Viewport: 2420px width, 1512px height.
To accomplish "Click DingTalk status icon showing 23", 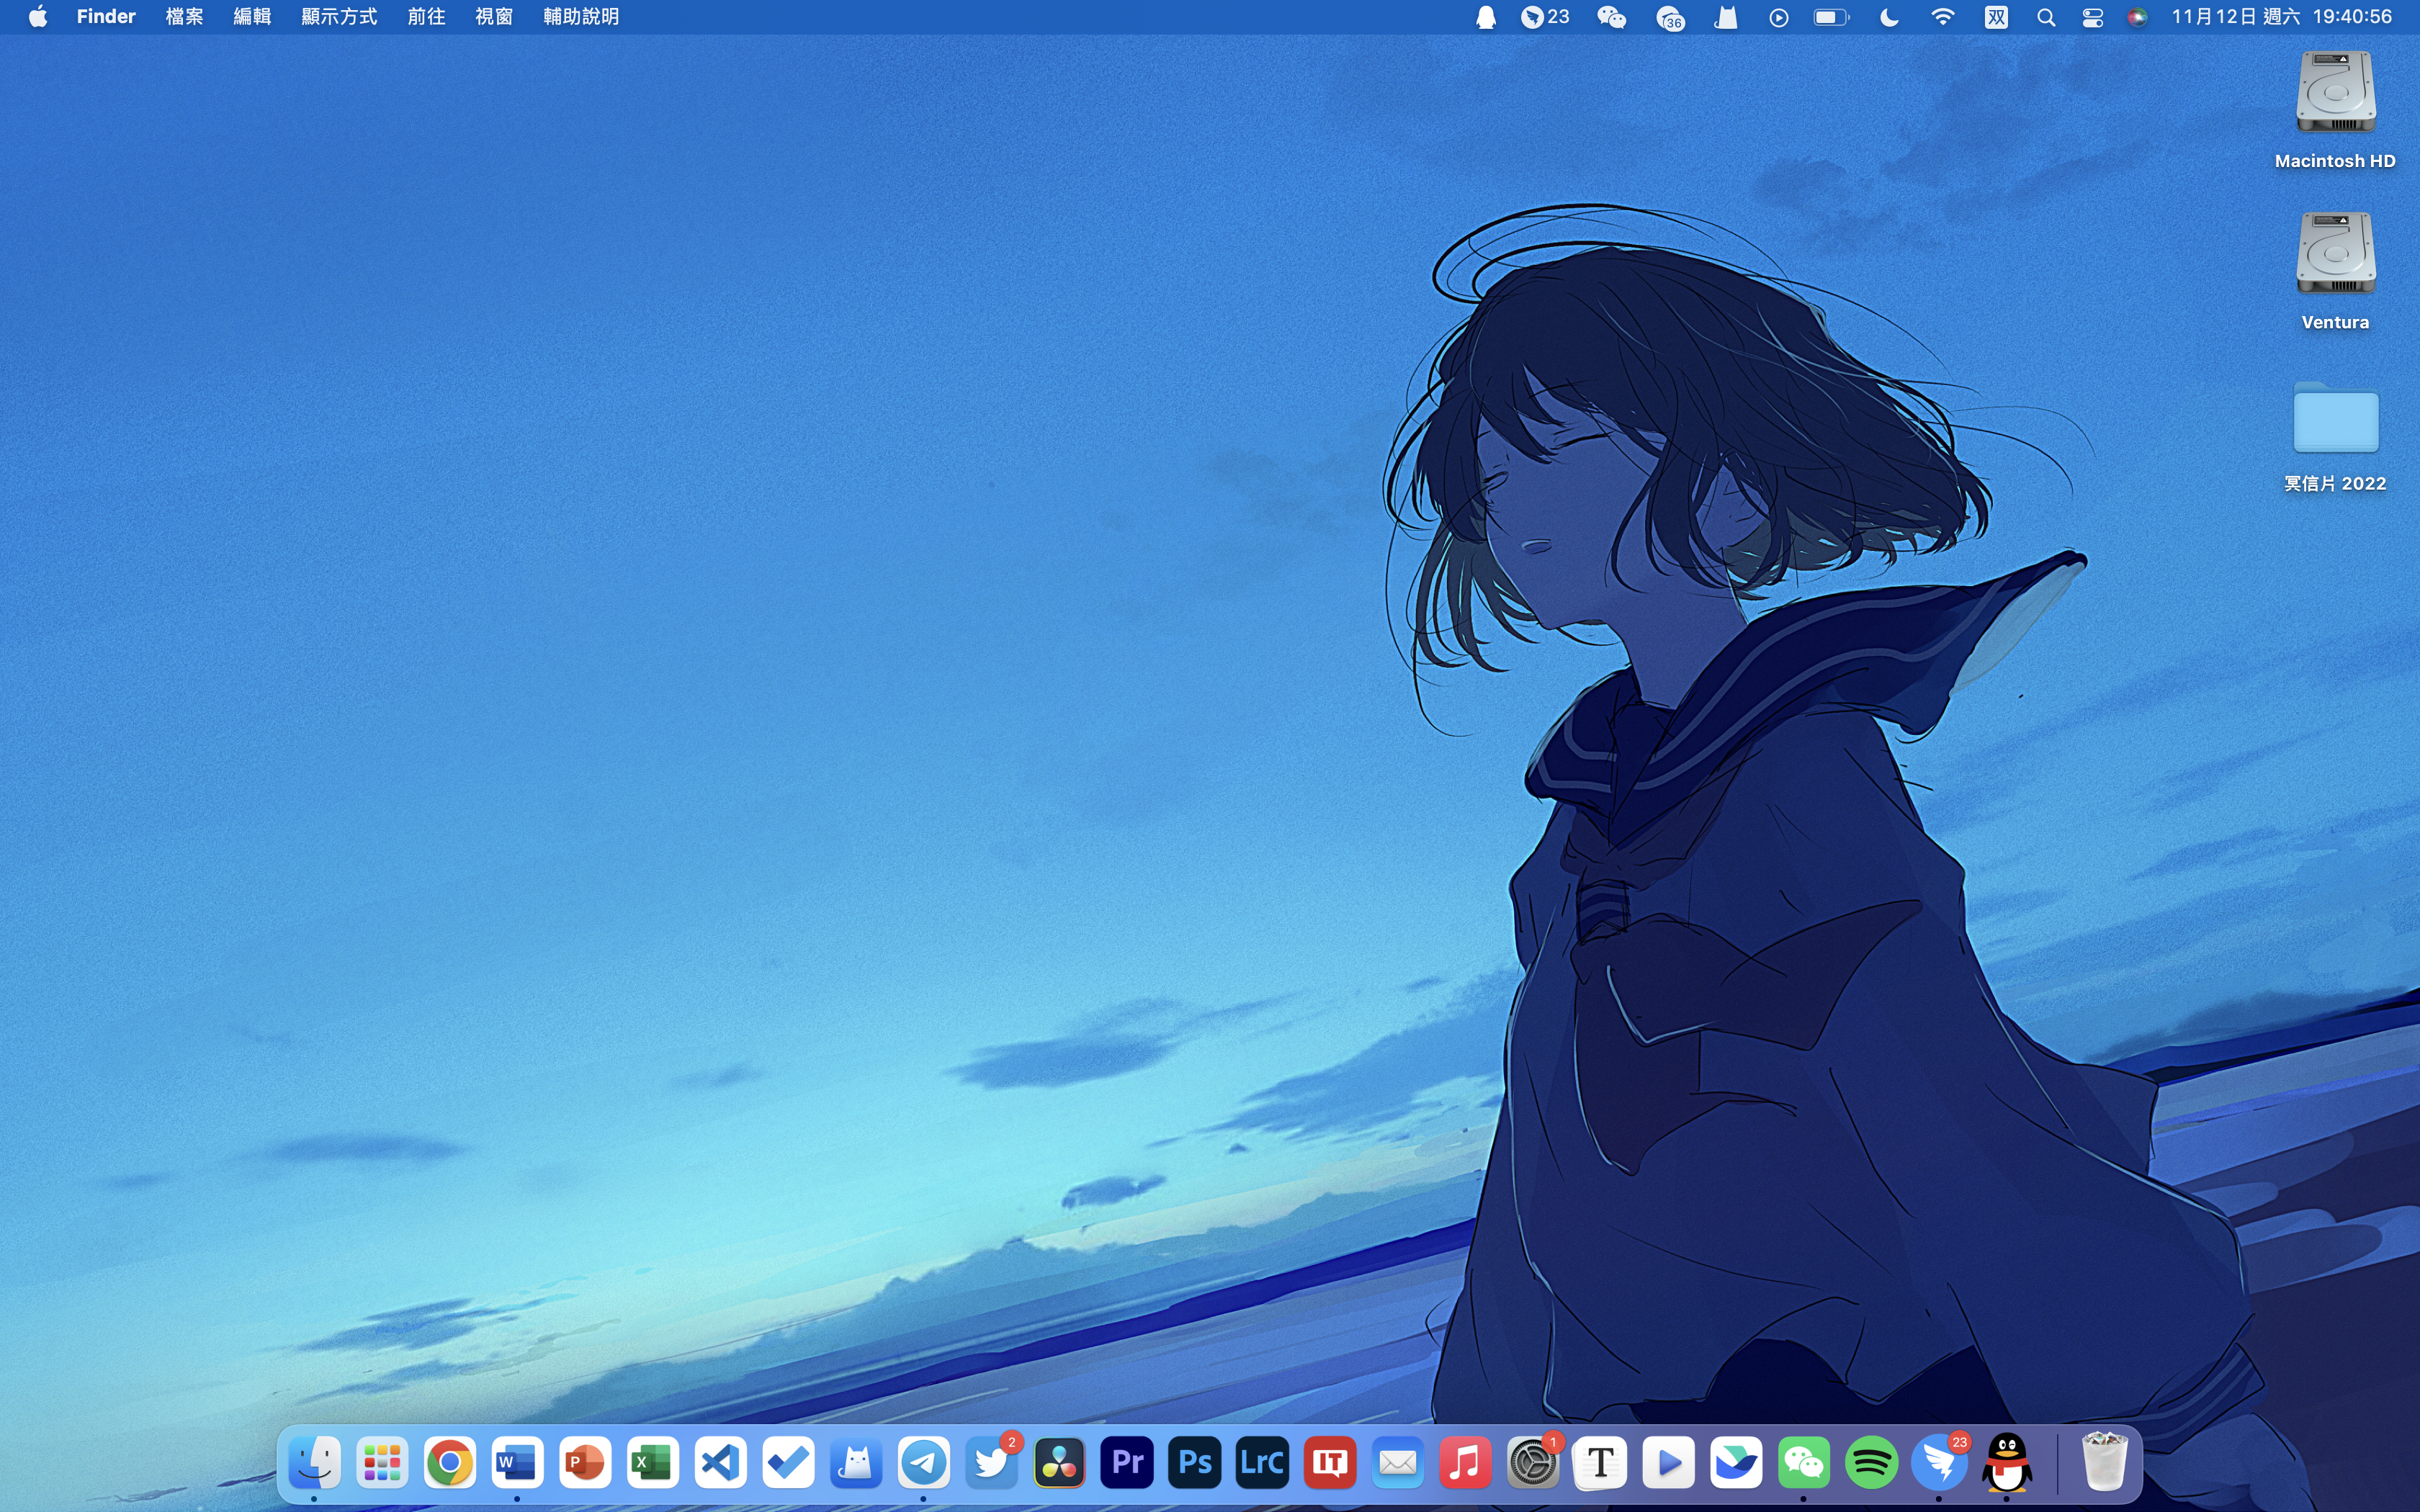I will 1545,17.
